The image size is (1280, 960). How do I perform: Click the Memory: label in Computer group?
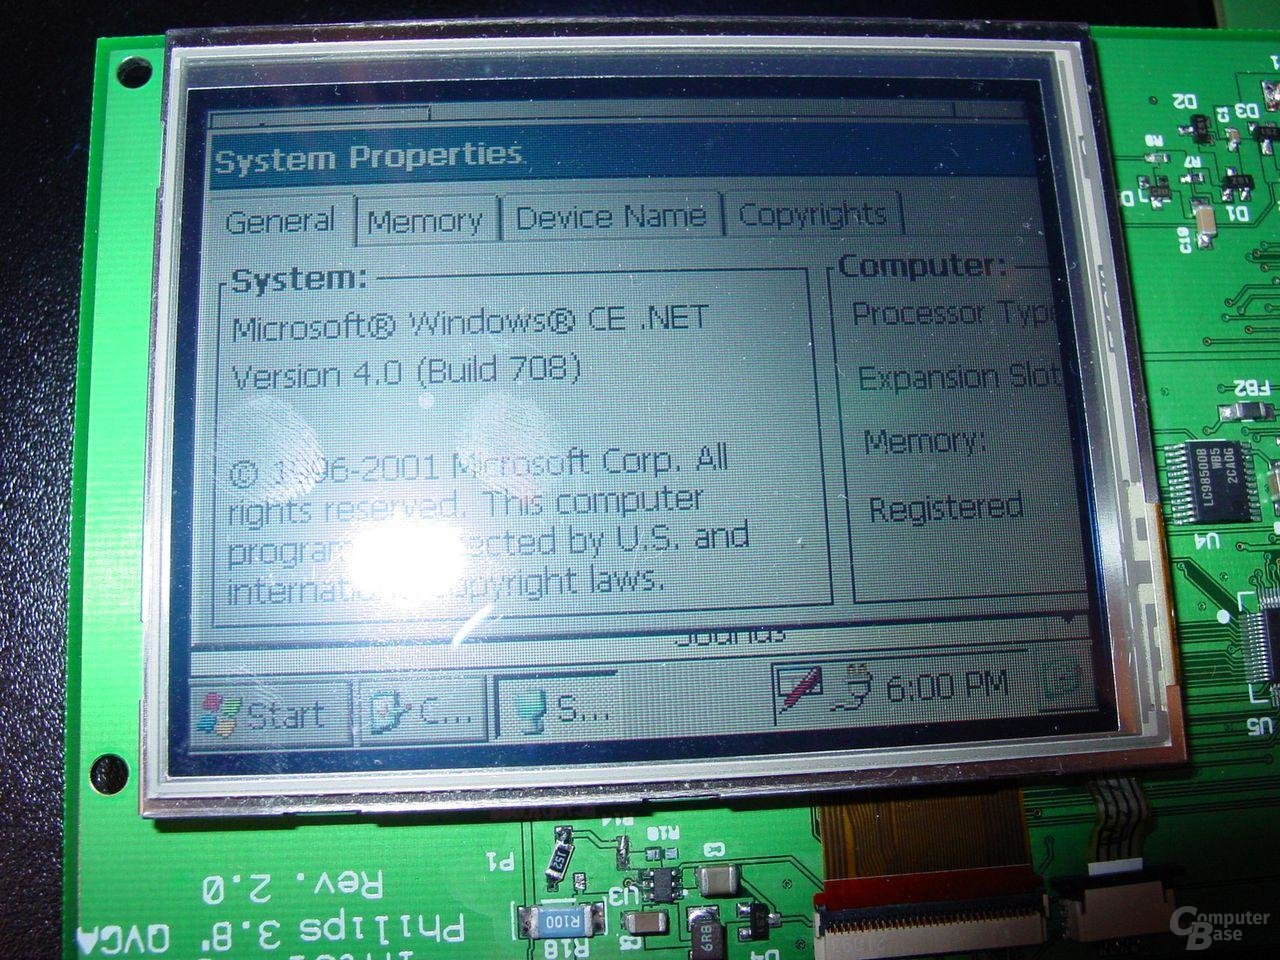pos(925,440)
